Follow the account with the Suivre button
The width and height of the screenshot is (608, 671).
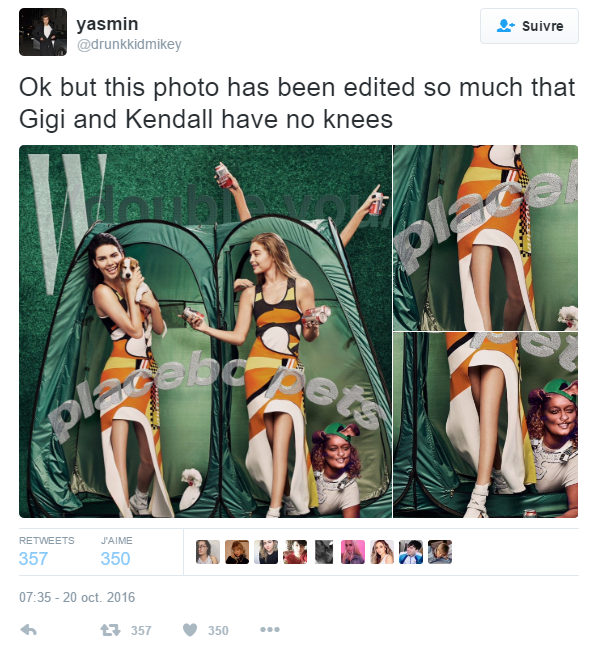(529, 26)
